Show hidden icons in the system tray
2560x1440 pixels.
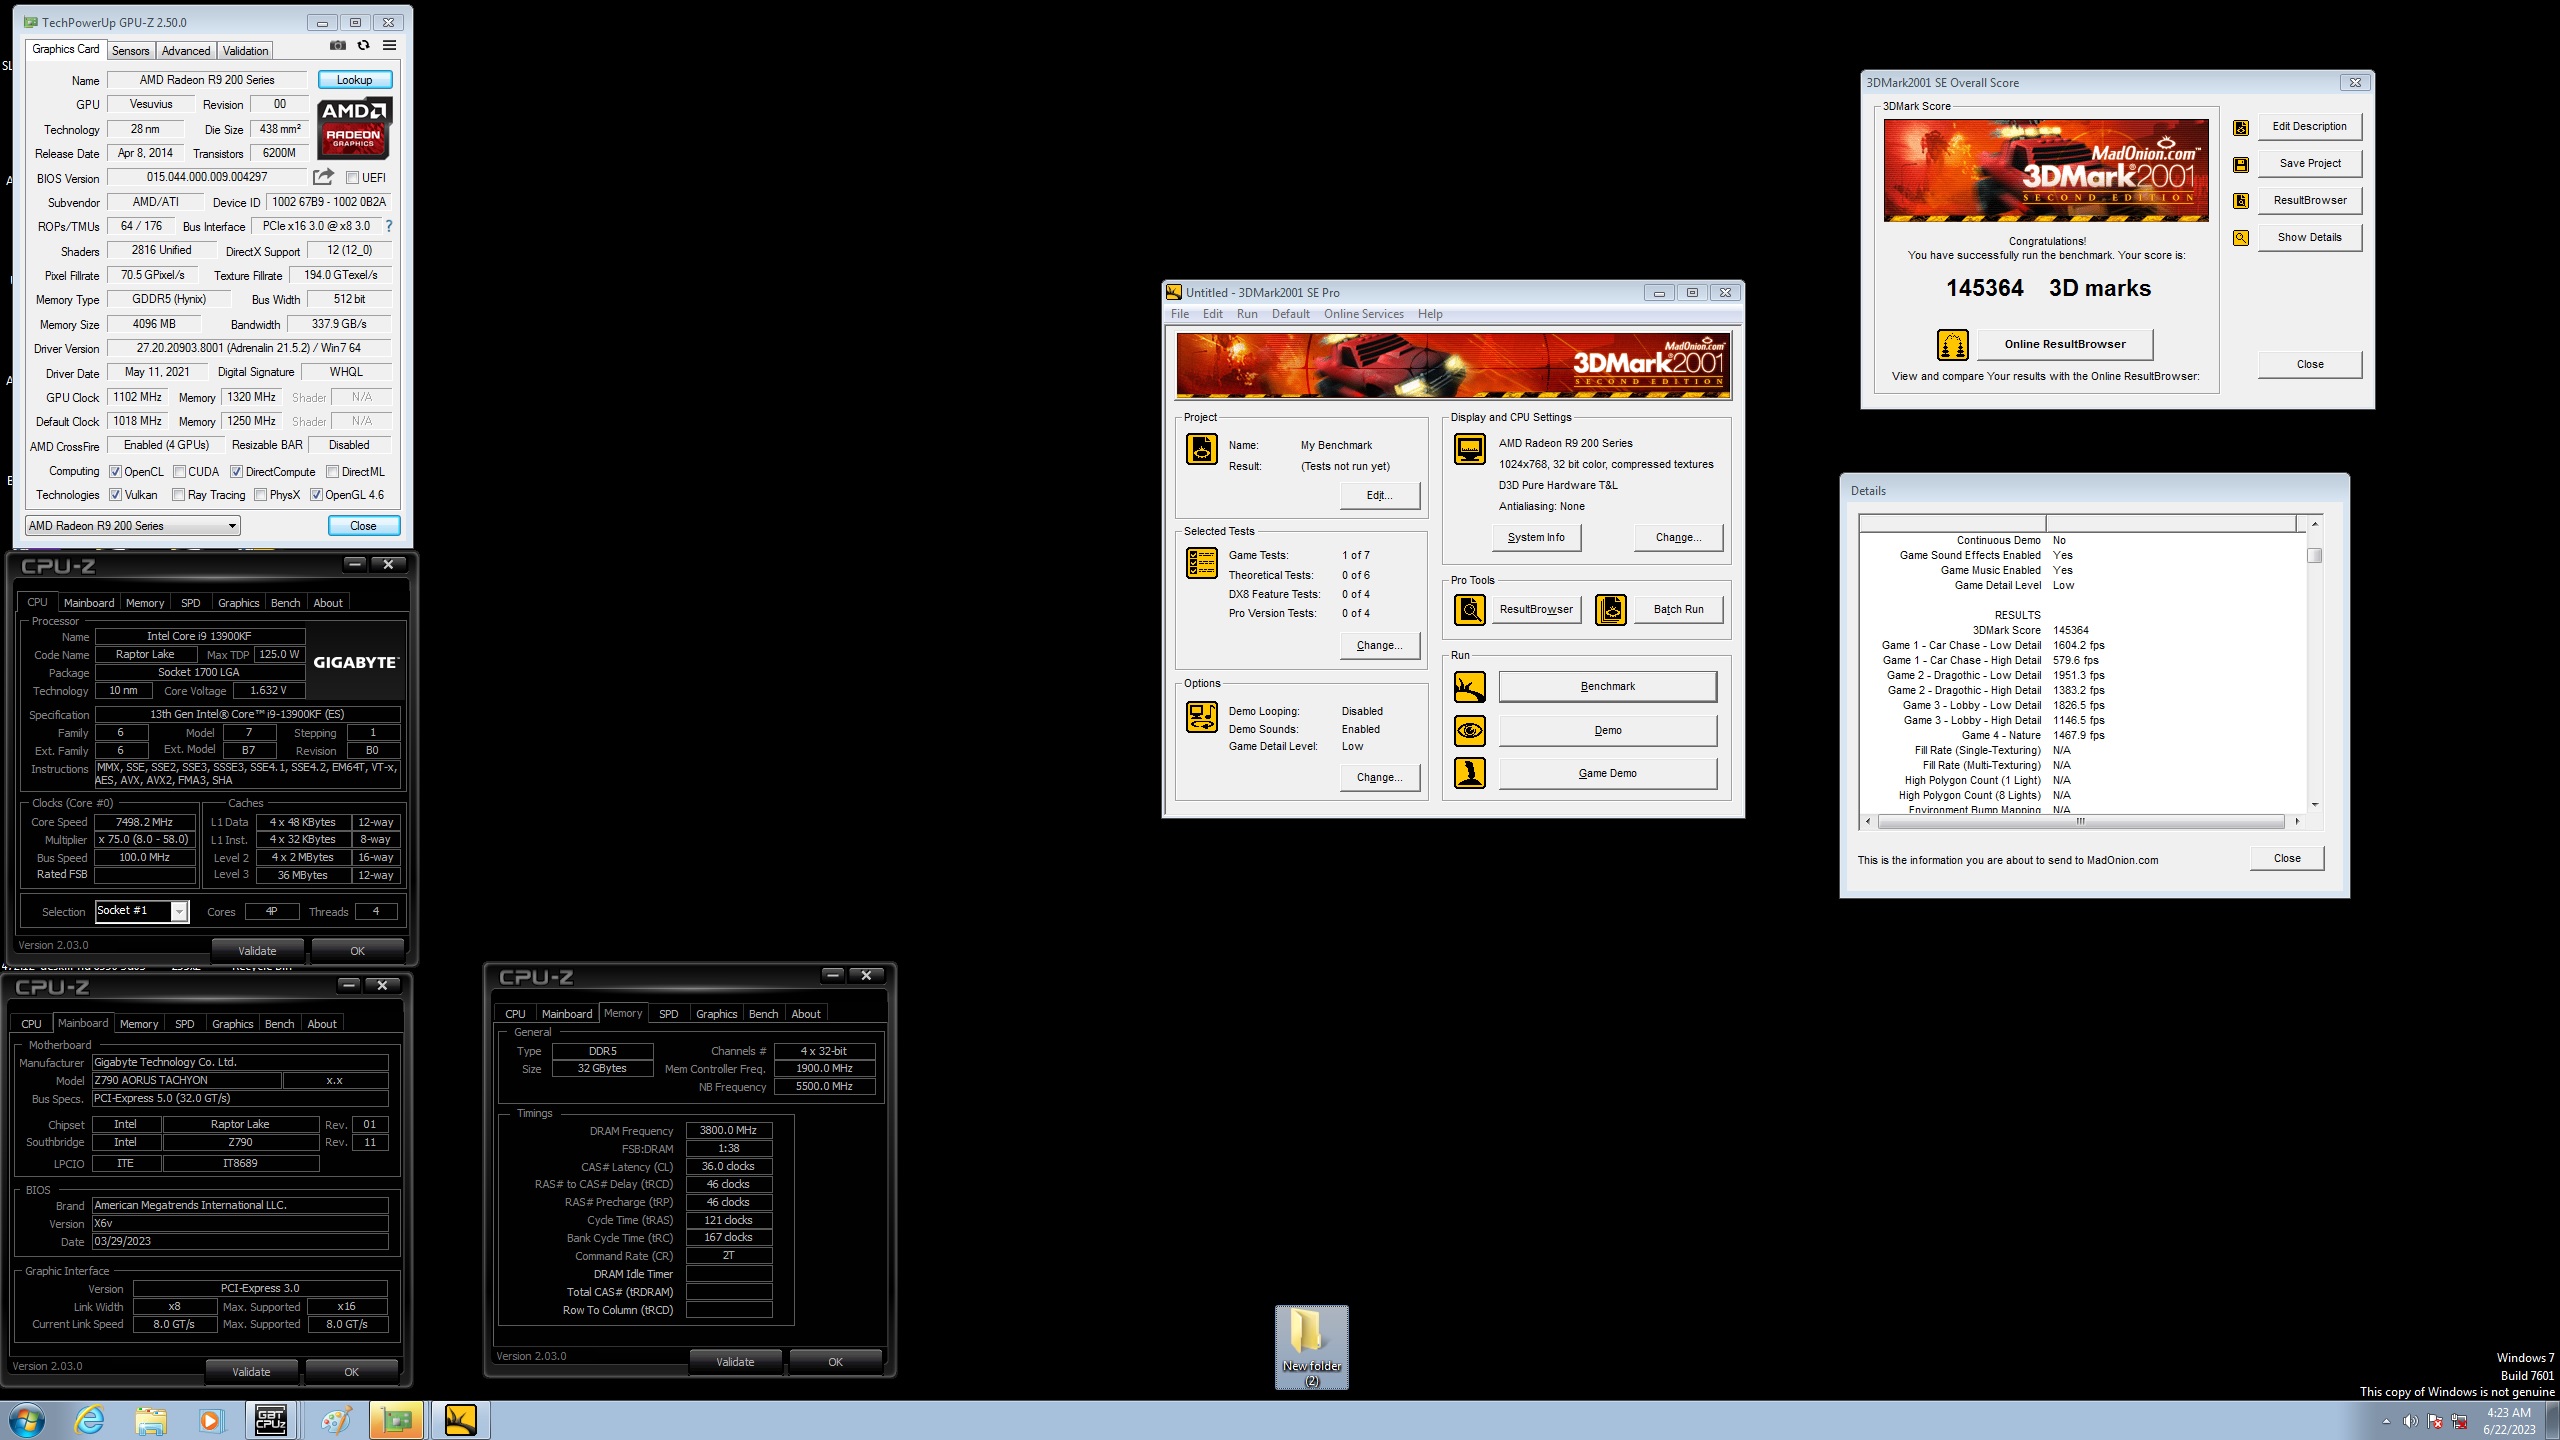pyautogui.click(x=2386, y=1421)
